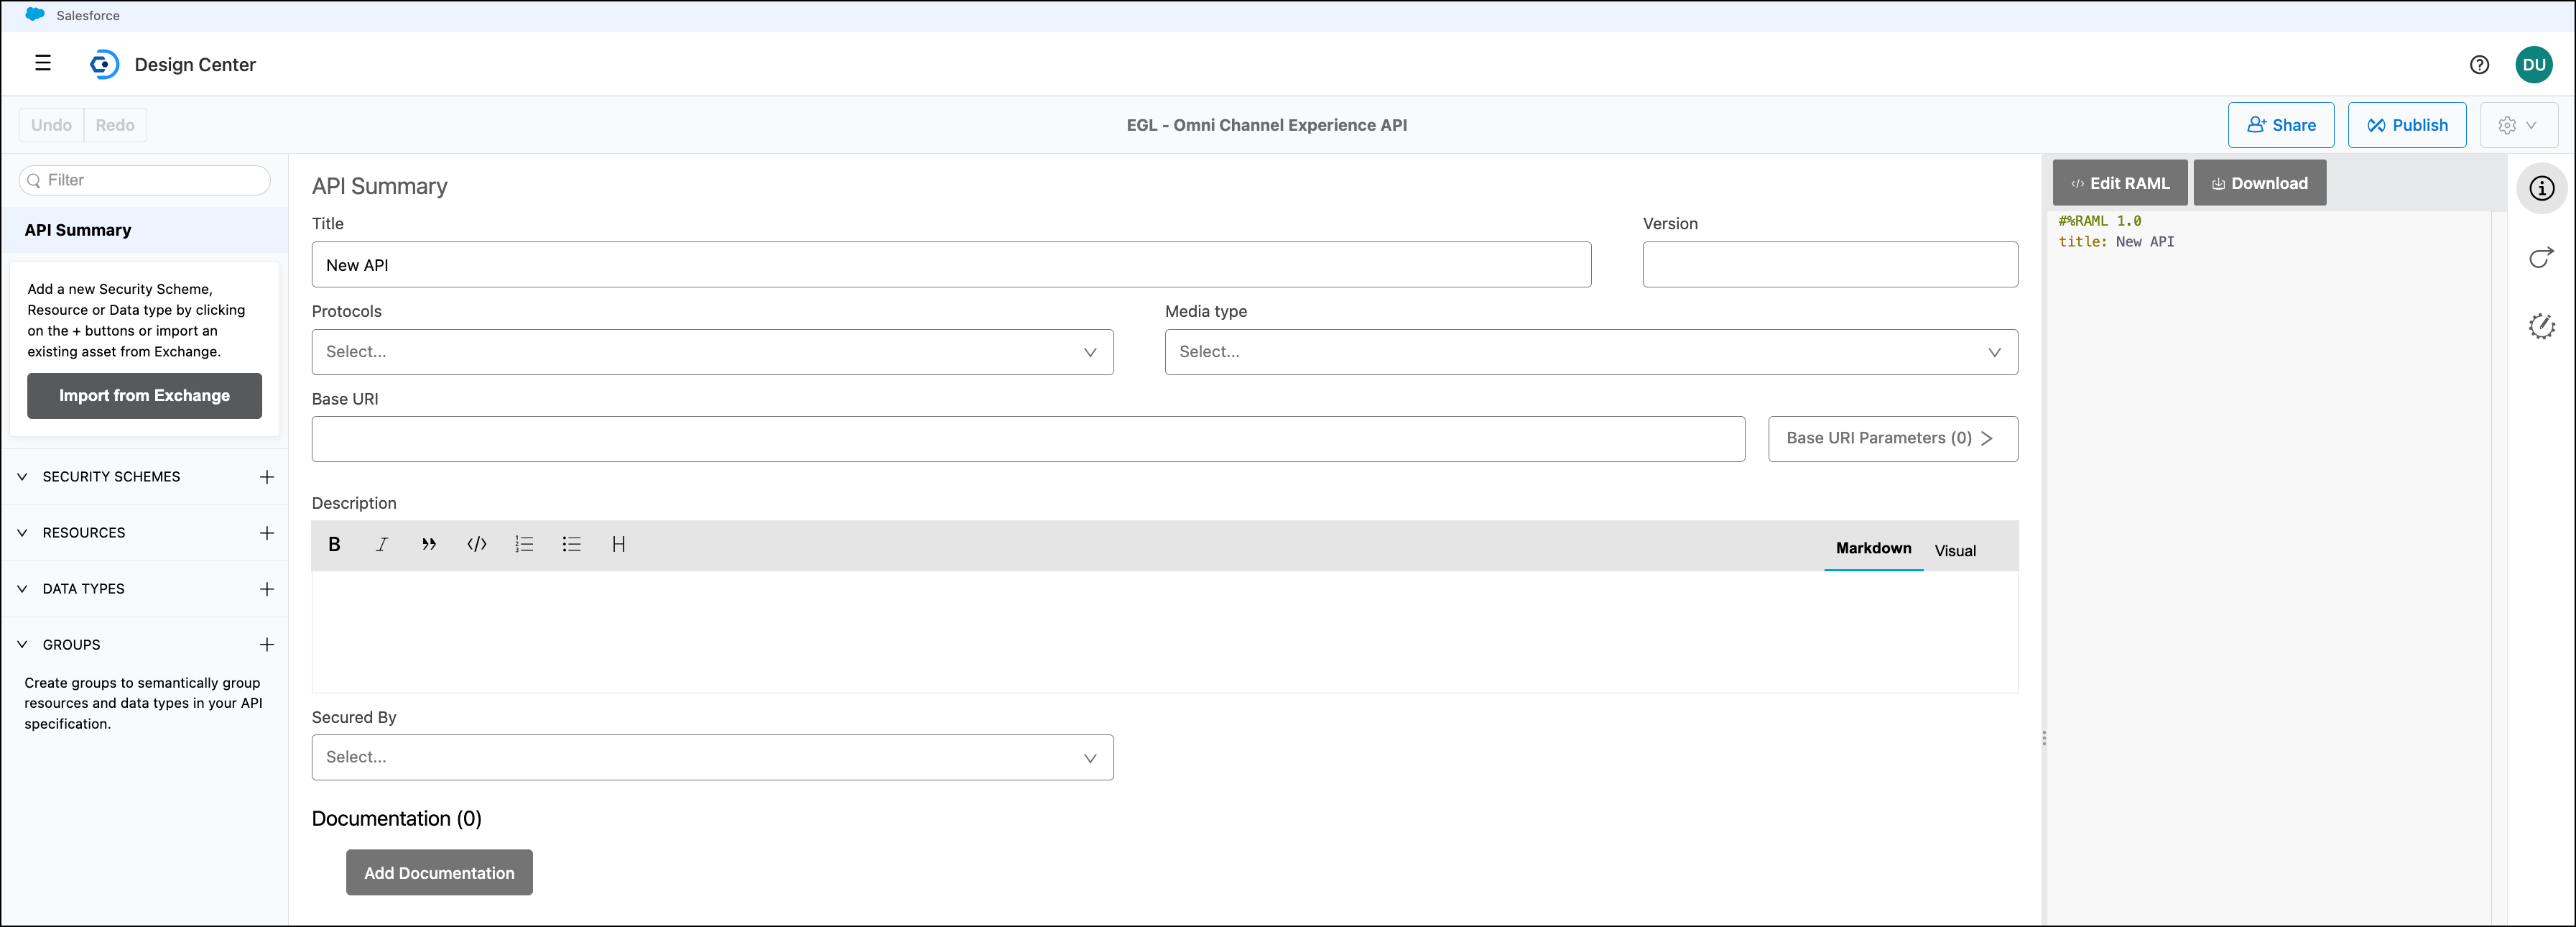Switch to the Markdown tab
The image size is (2576, 927).
point(1873,548)
